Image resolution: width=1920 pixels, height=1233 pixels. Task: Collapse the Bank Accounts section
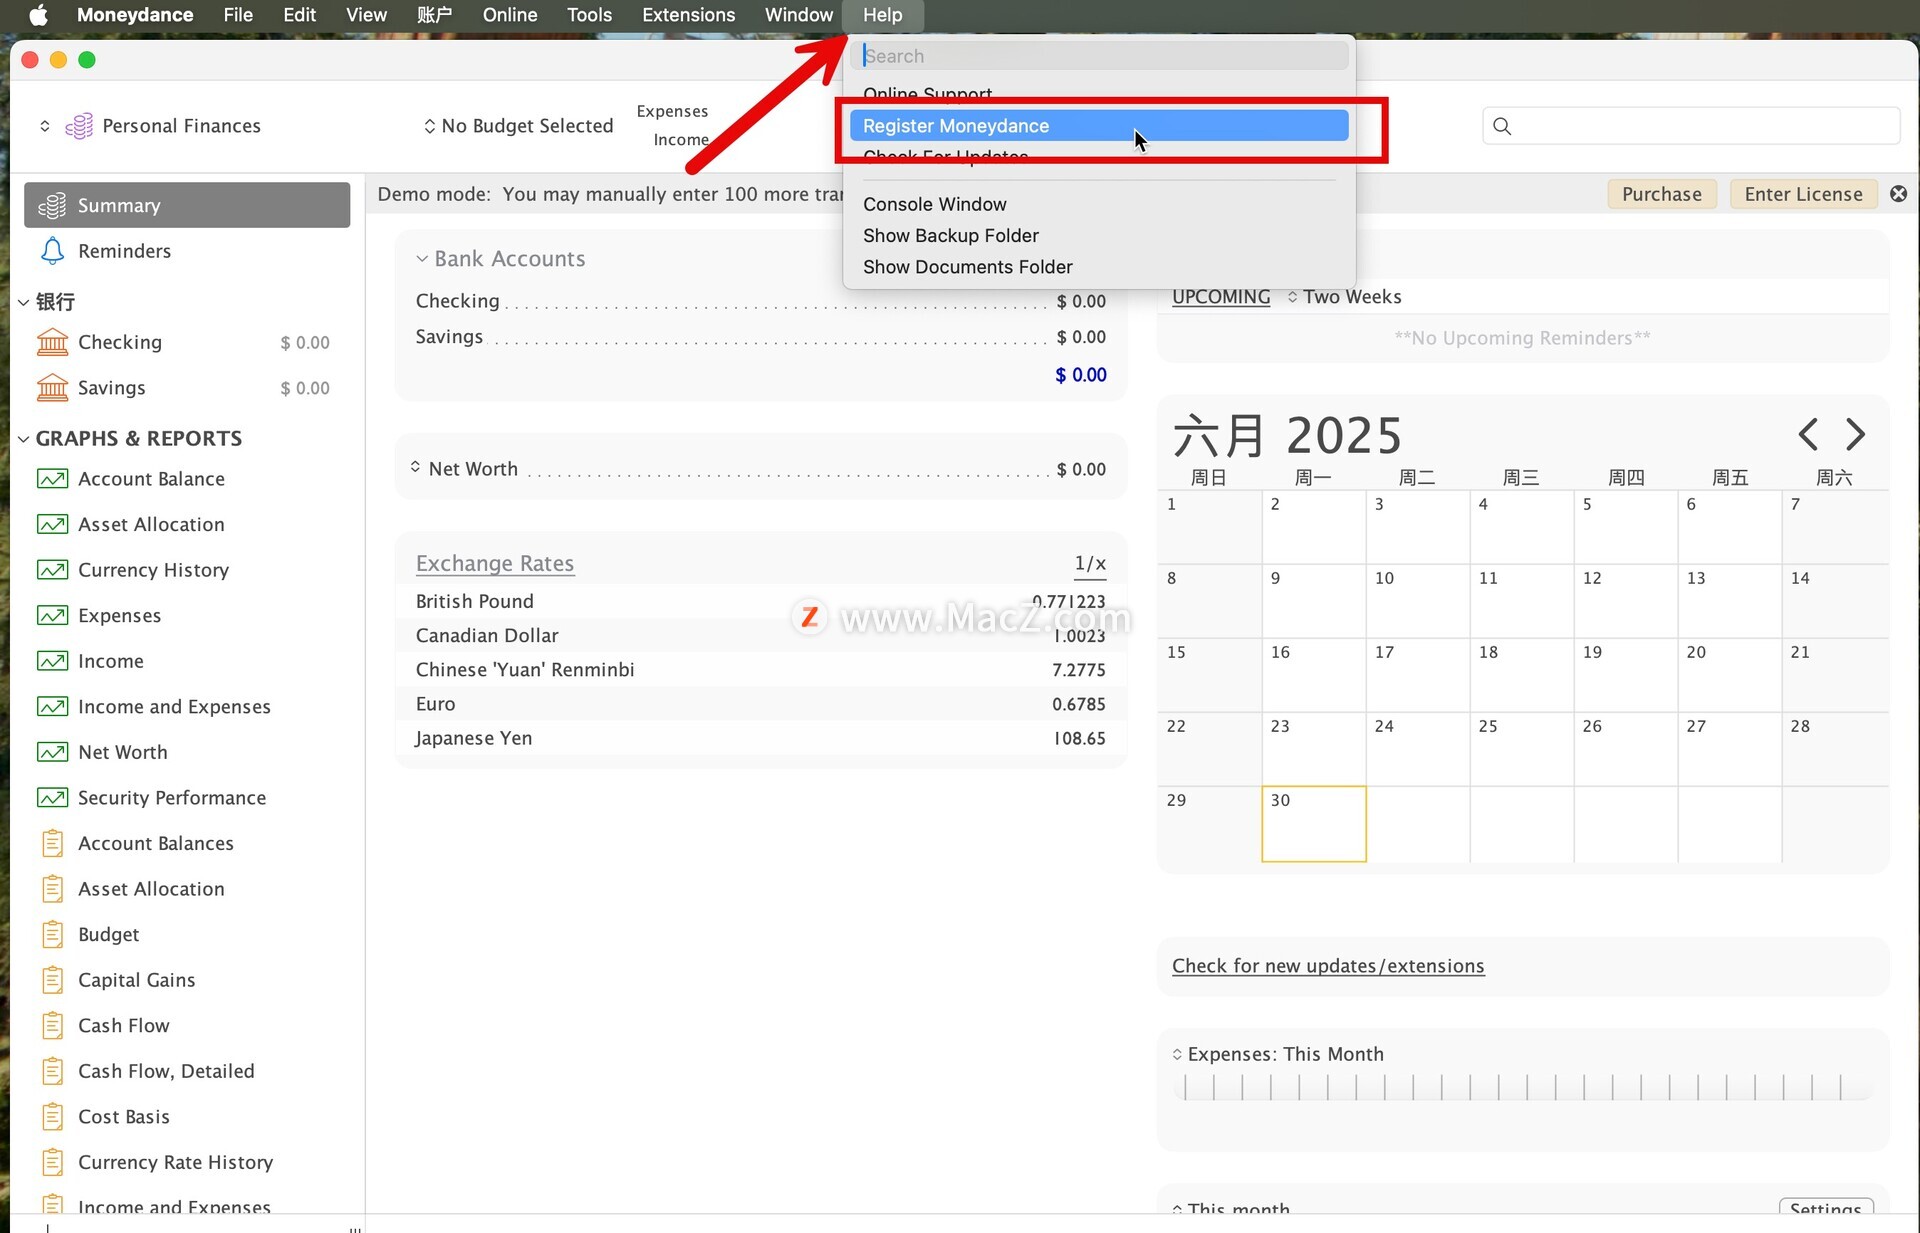pos(422,259)
